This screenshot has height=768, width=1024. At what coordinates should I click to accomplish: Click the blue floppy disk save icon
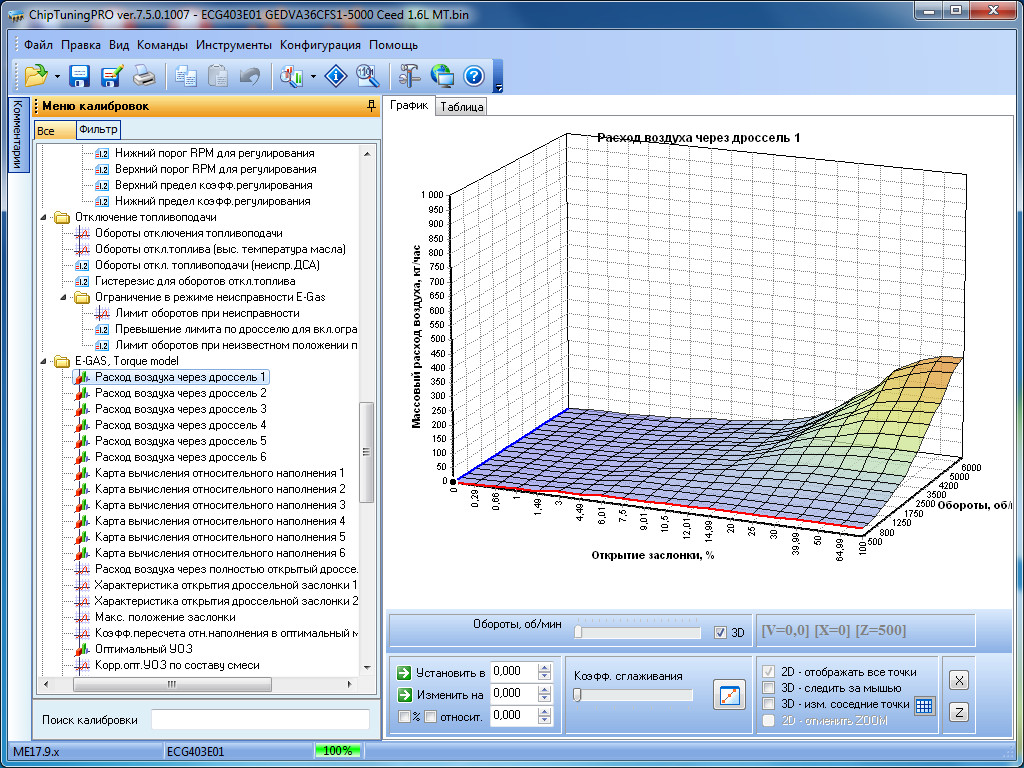[80, 76]
